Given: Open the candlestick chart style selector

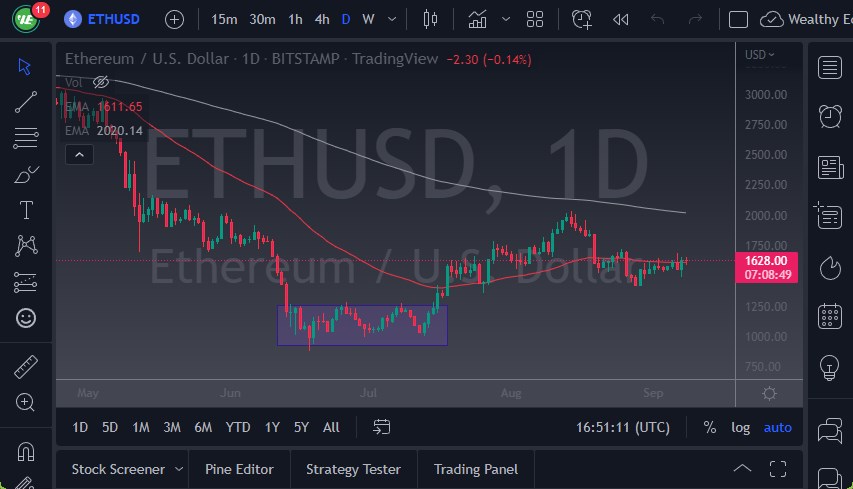Looking at the screenshot, I should click(x=430, y=20).
